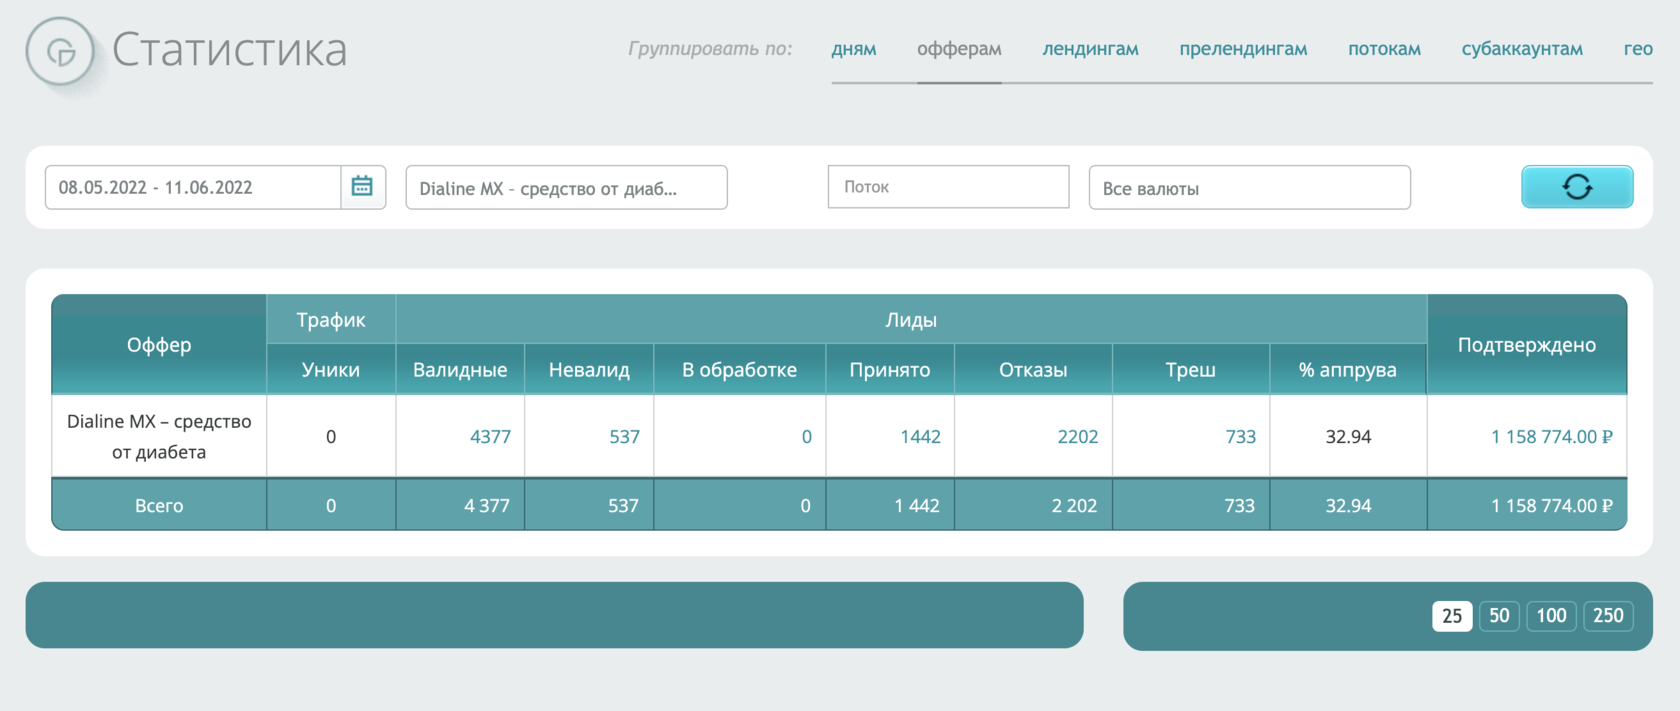Click the Треш column header

(1190, 370)
